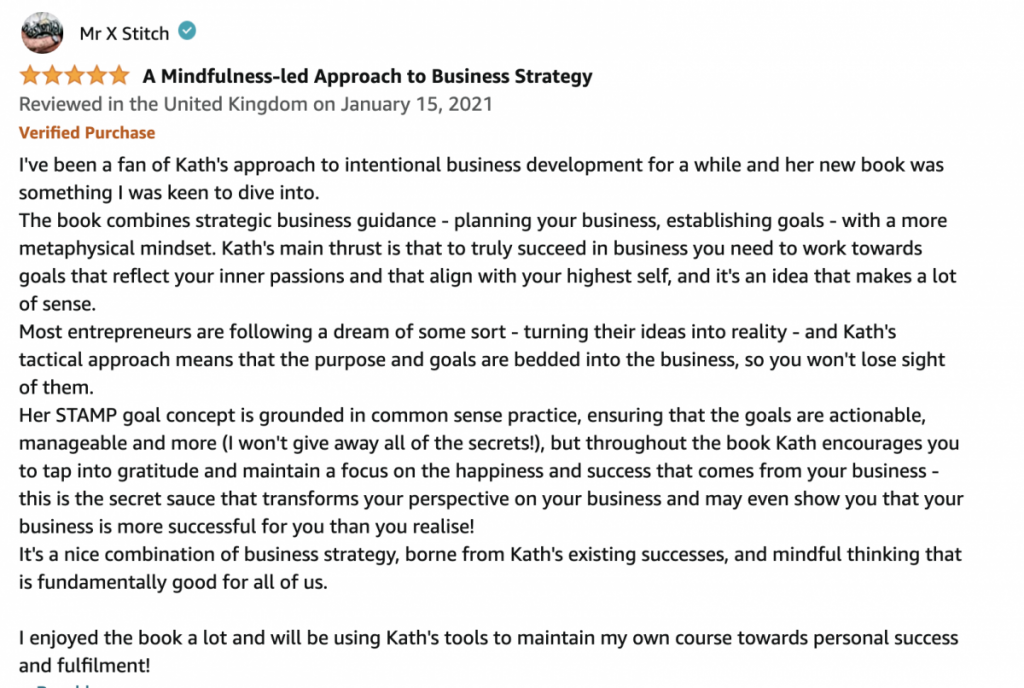
Task: Click the Mr X Stitch profile avatar
Action: coord(42,33)
